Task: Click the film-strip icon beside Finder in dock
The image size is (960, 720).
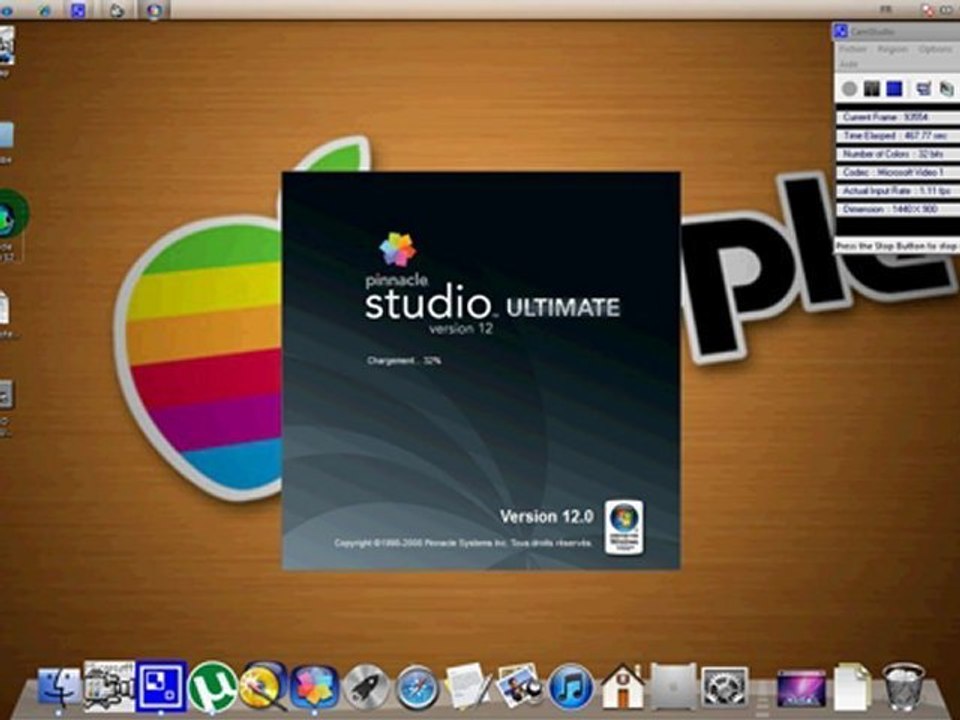Action: pyautogui.click(x=109, y=686)
